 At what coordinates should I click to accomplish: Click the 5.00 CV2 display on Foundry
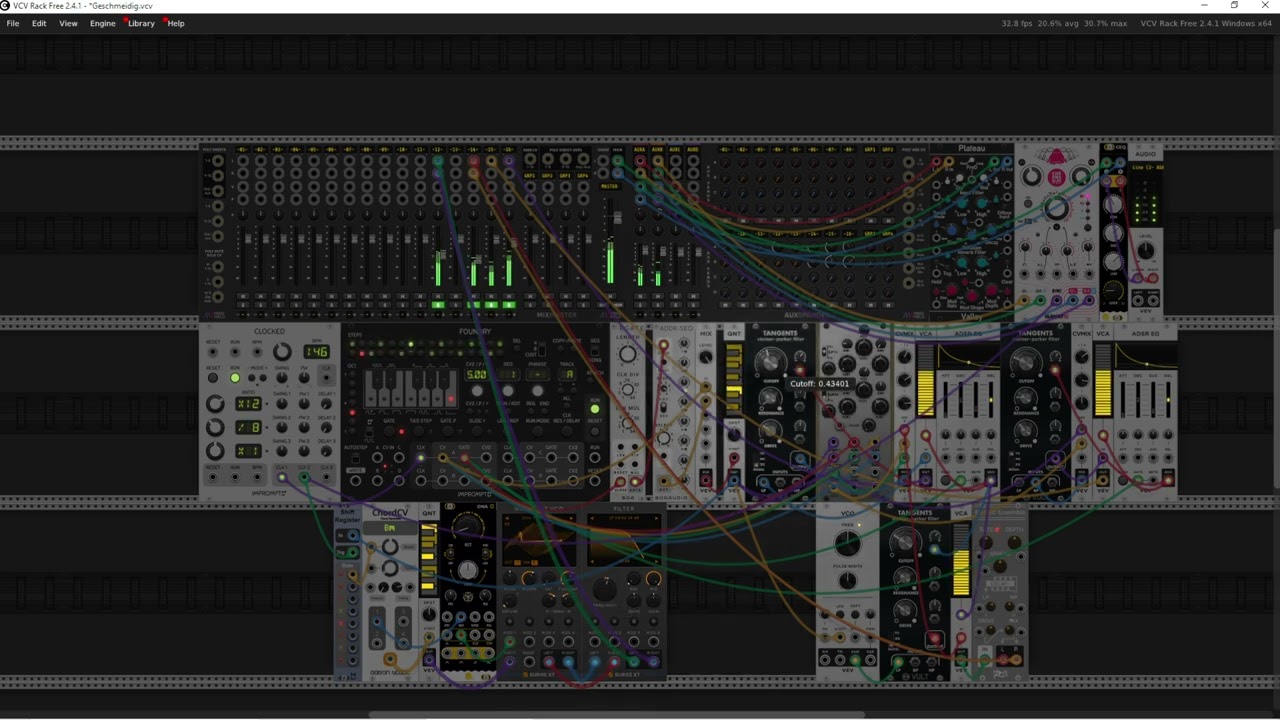(x=477, y=375)
